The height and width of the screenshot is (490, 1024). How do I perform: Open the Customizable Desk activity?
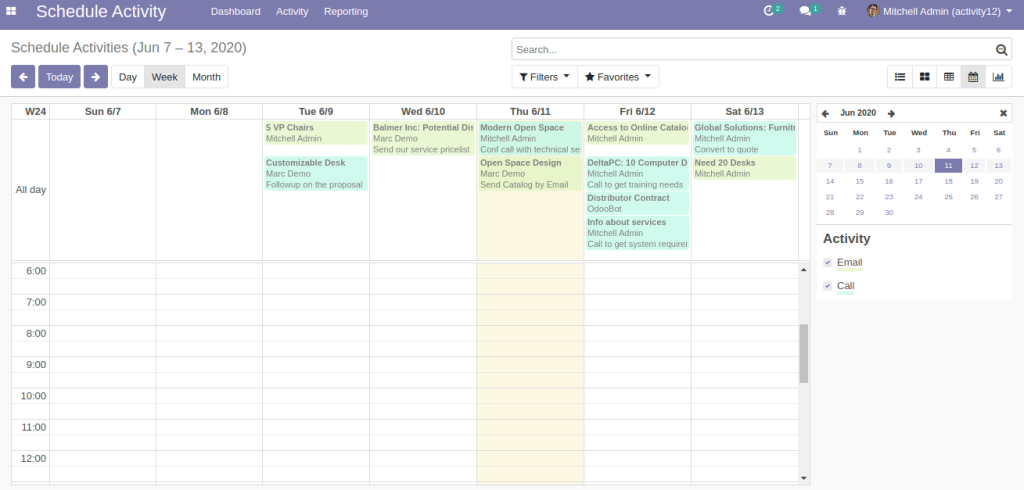tap(316, 173)
